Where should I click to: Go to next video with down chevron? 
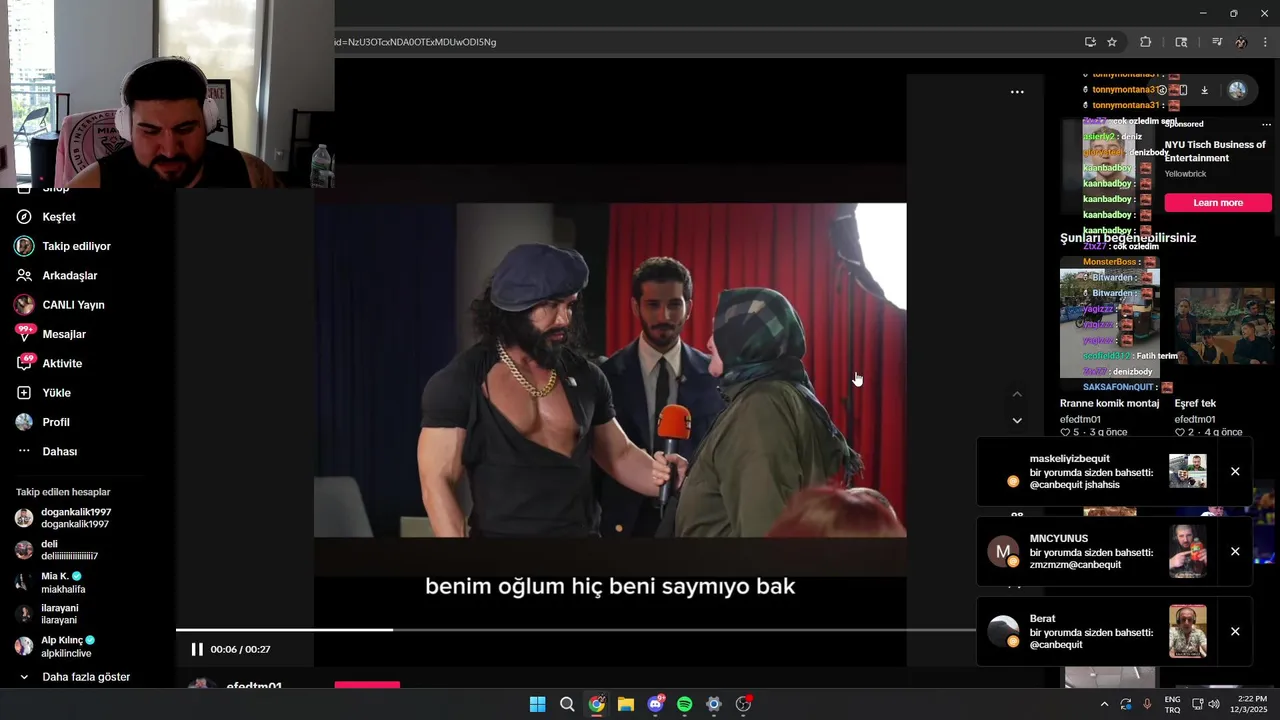pos(1017,420)
